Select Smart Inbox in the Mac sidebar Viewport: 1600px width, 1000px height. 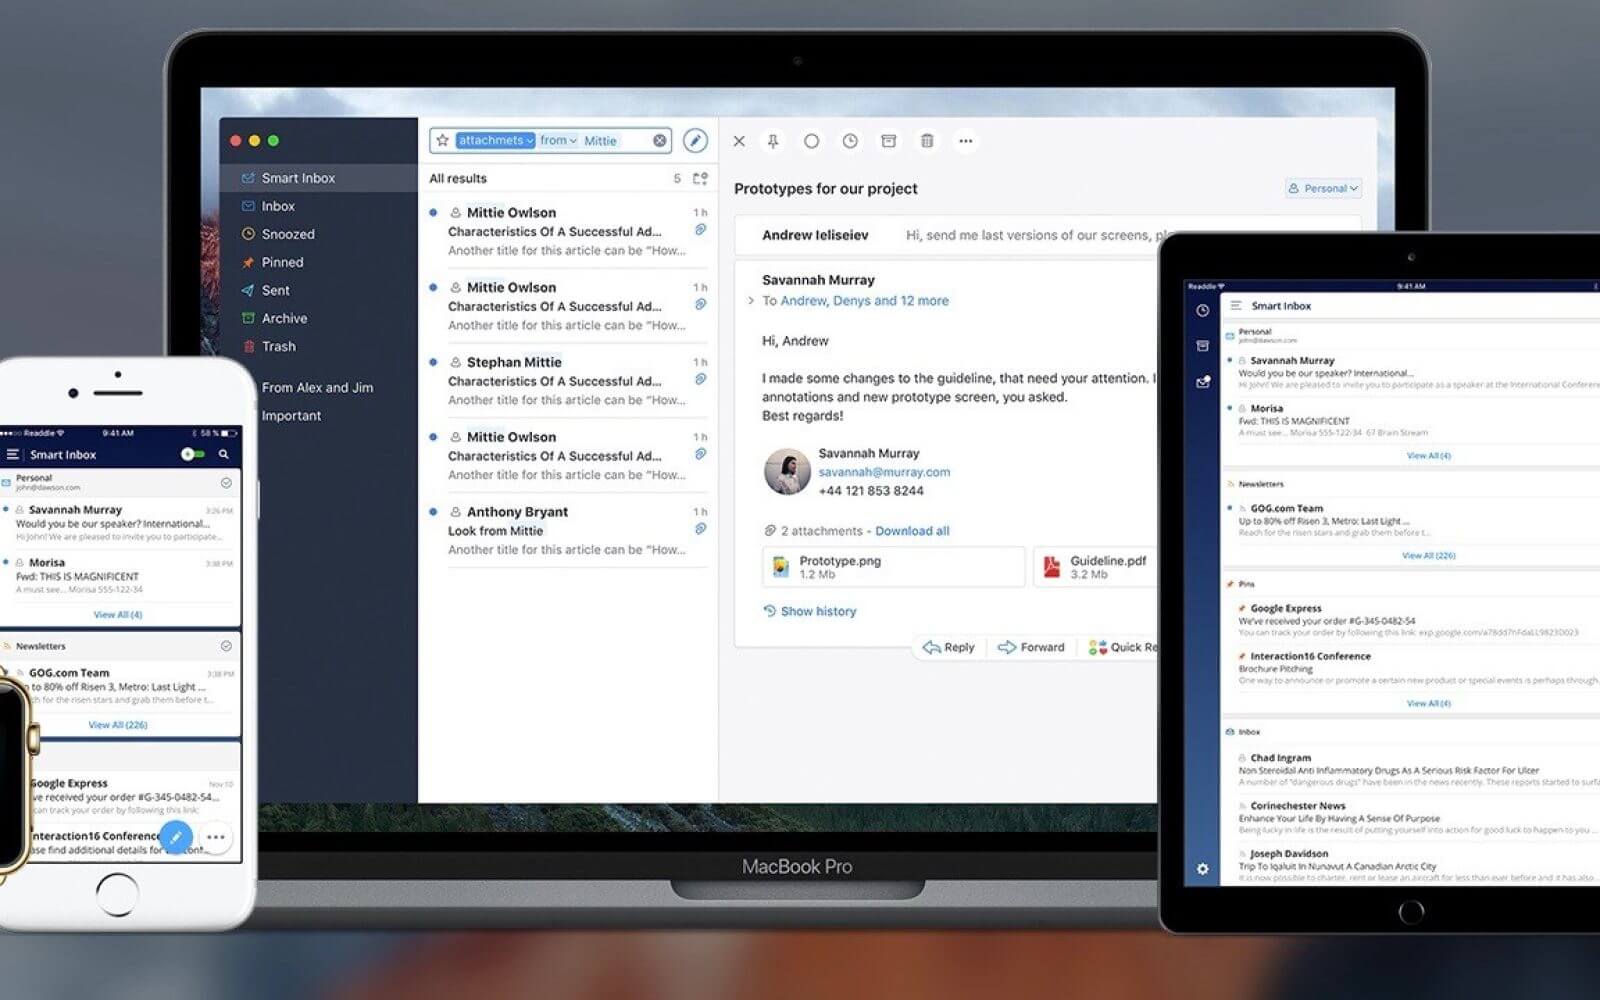(318, 178)
